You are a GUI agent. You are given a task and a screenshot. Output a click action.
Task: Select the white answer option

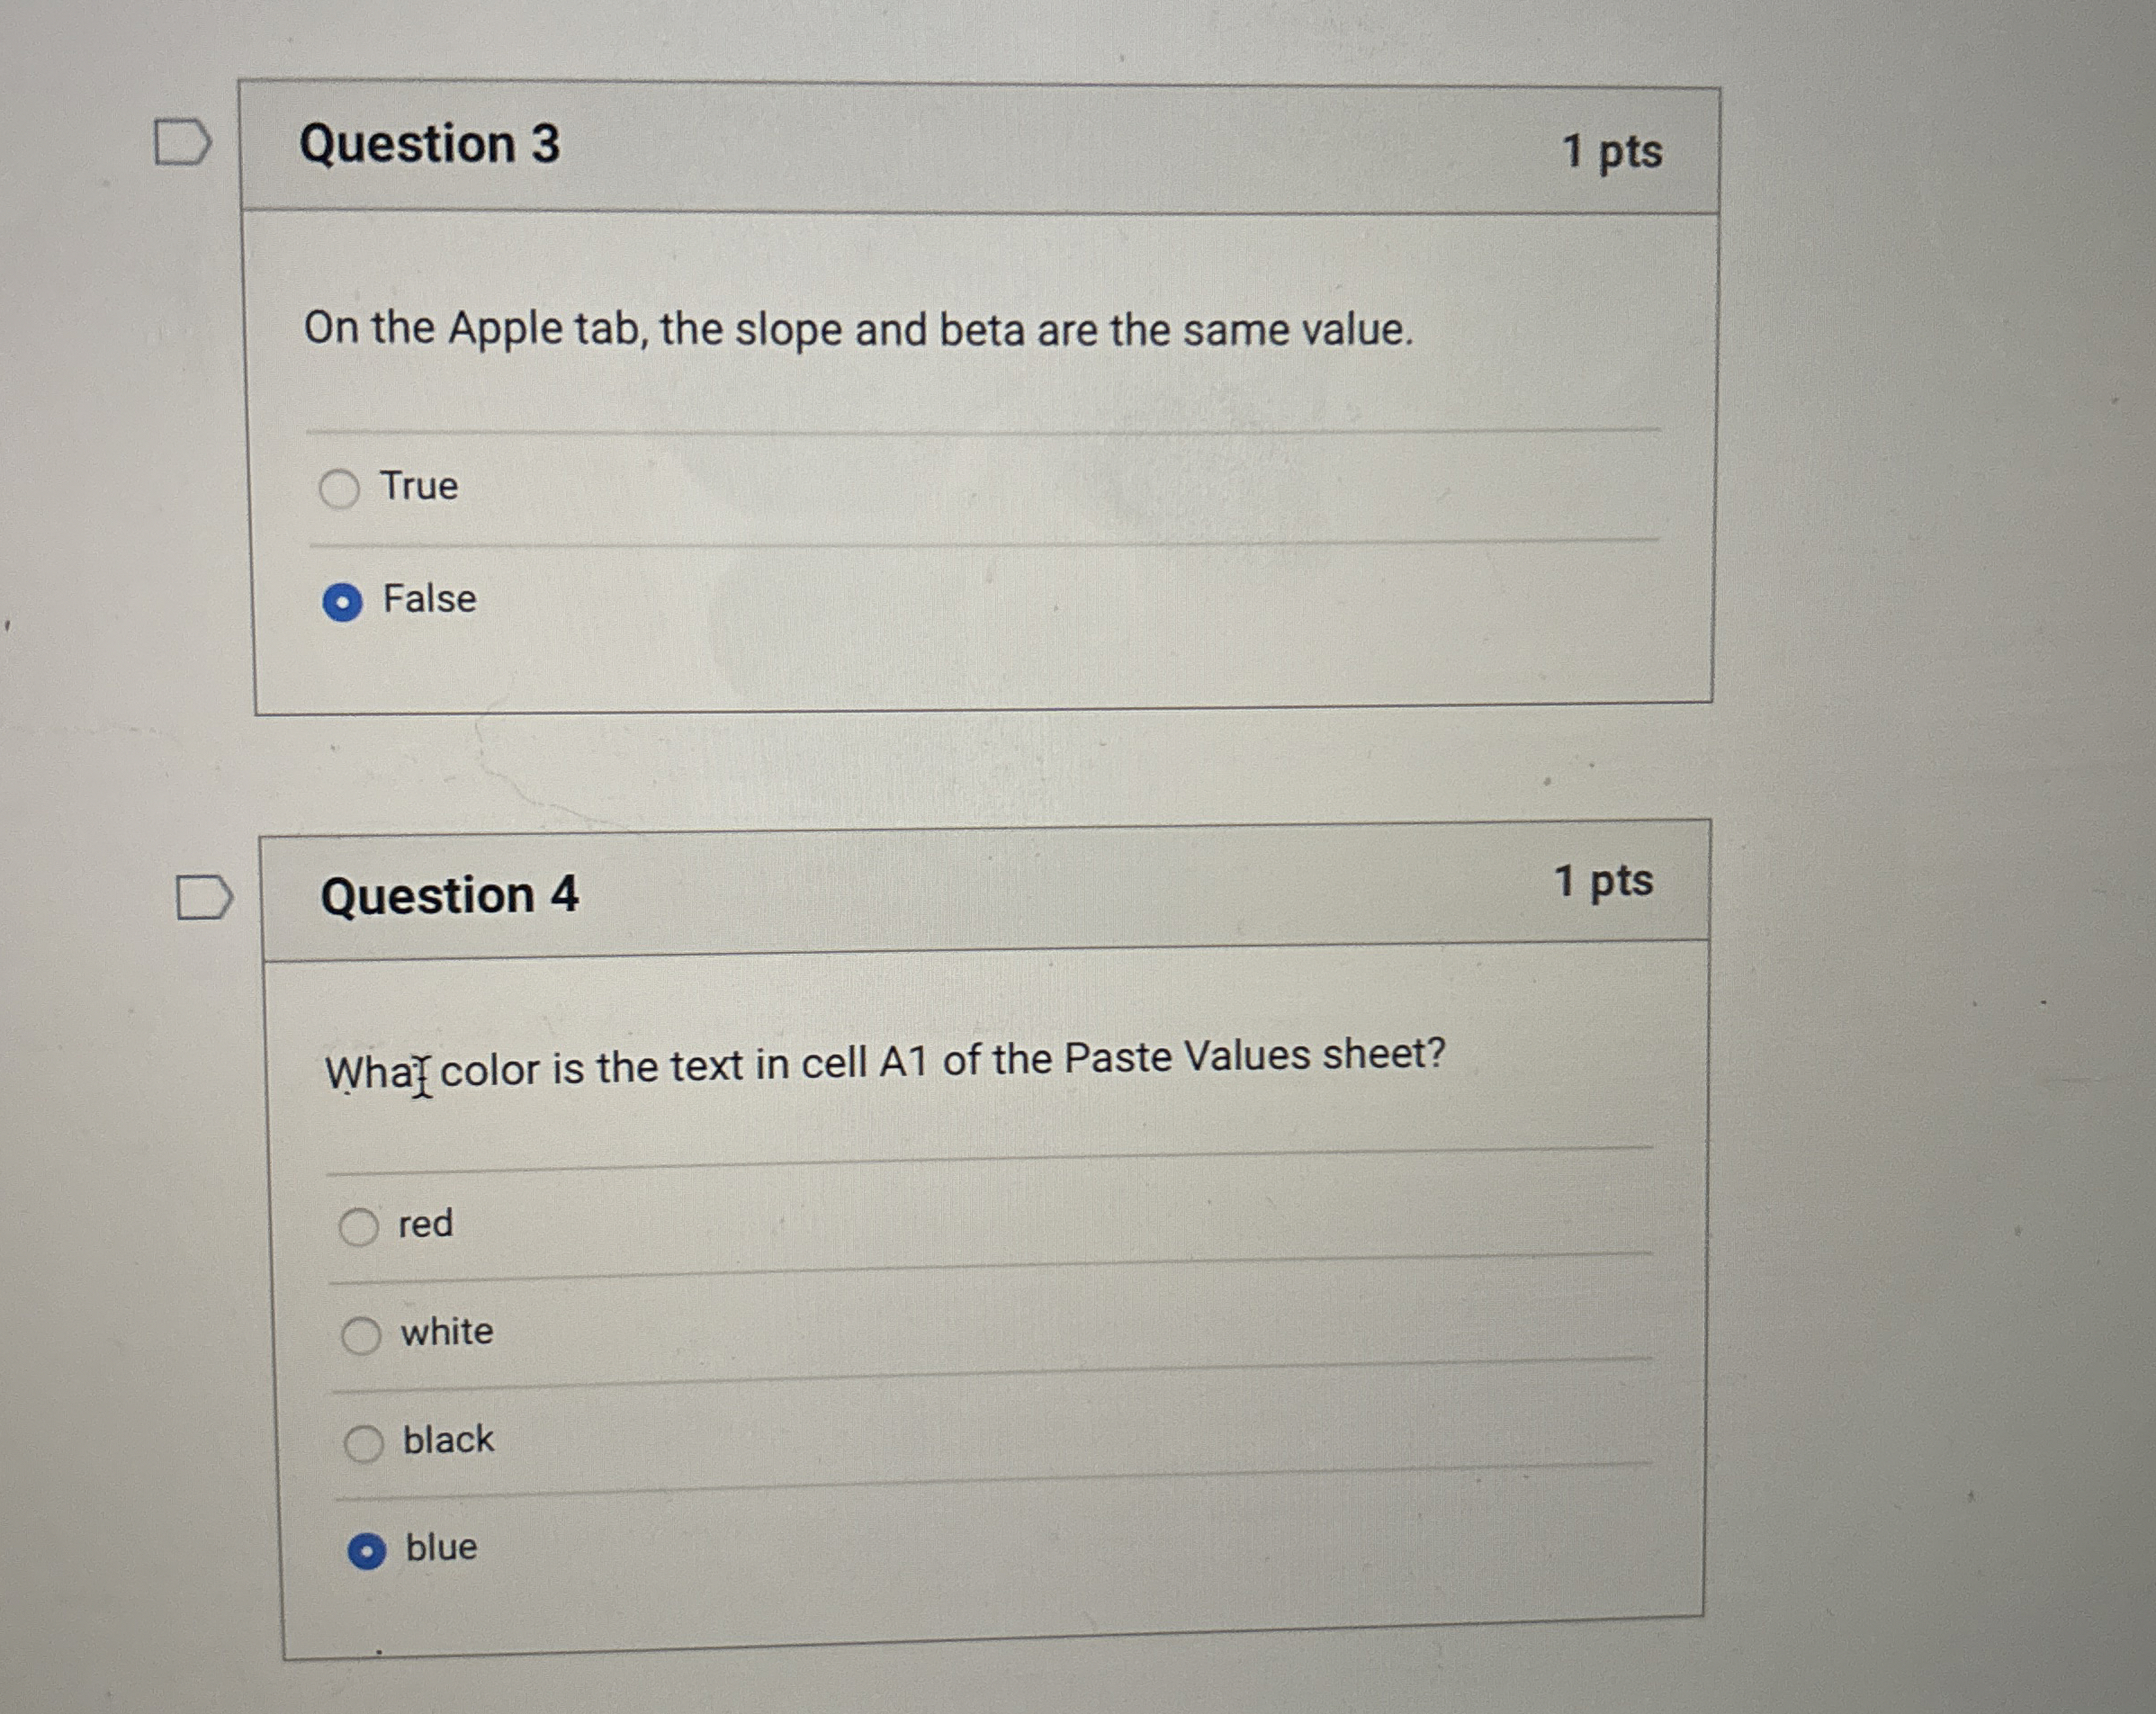click(363, 1333)
